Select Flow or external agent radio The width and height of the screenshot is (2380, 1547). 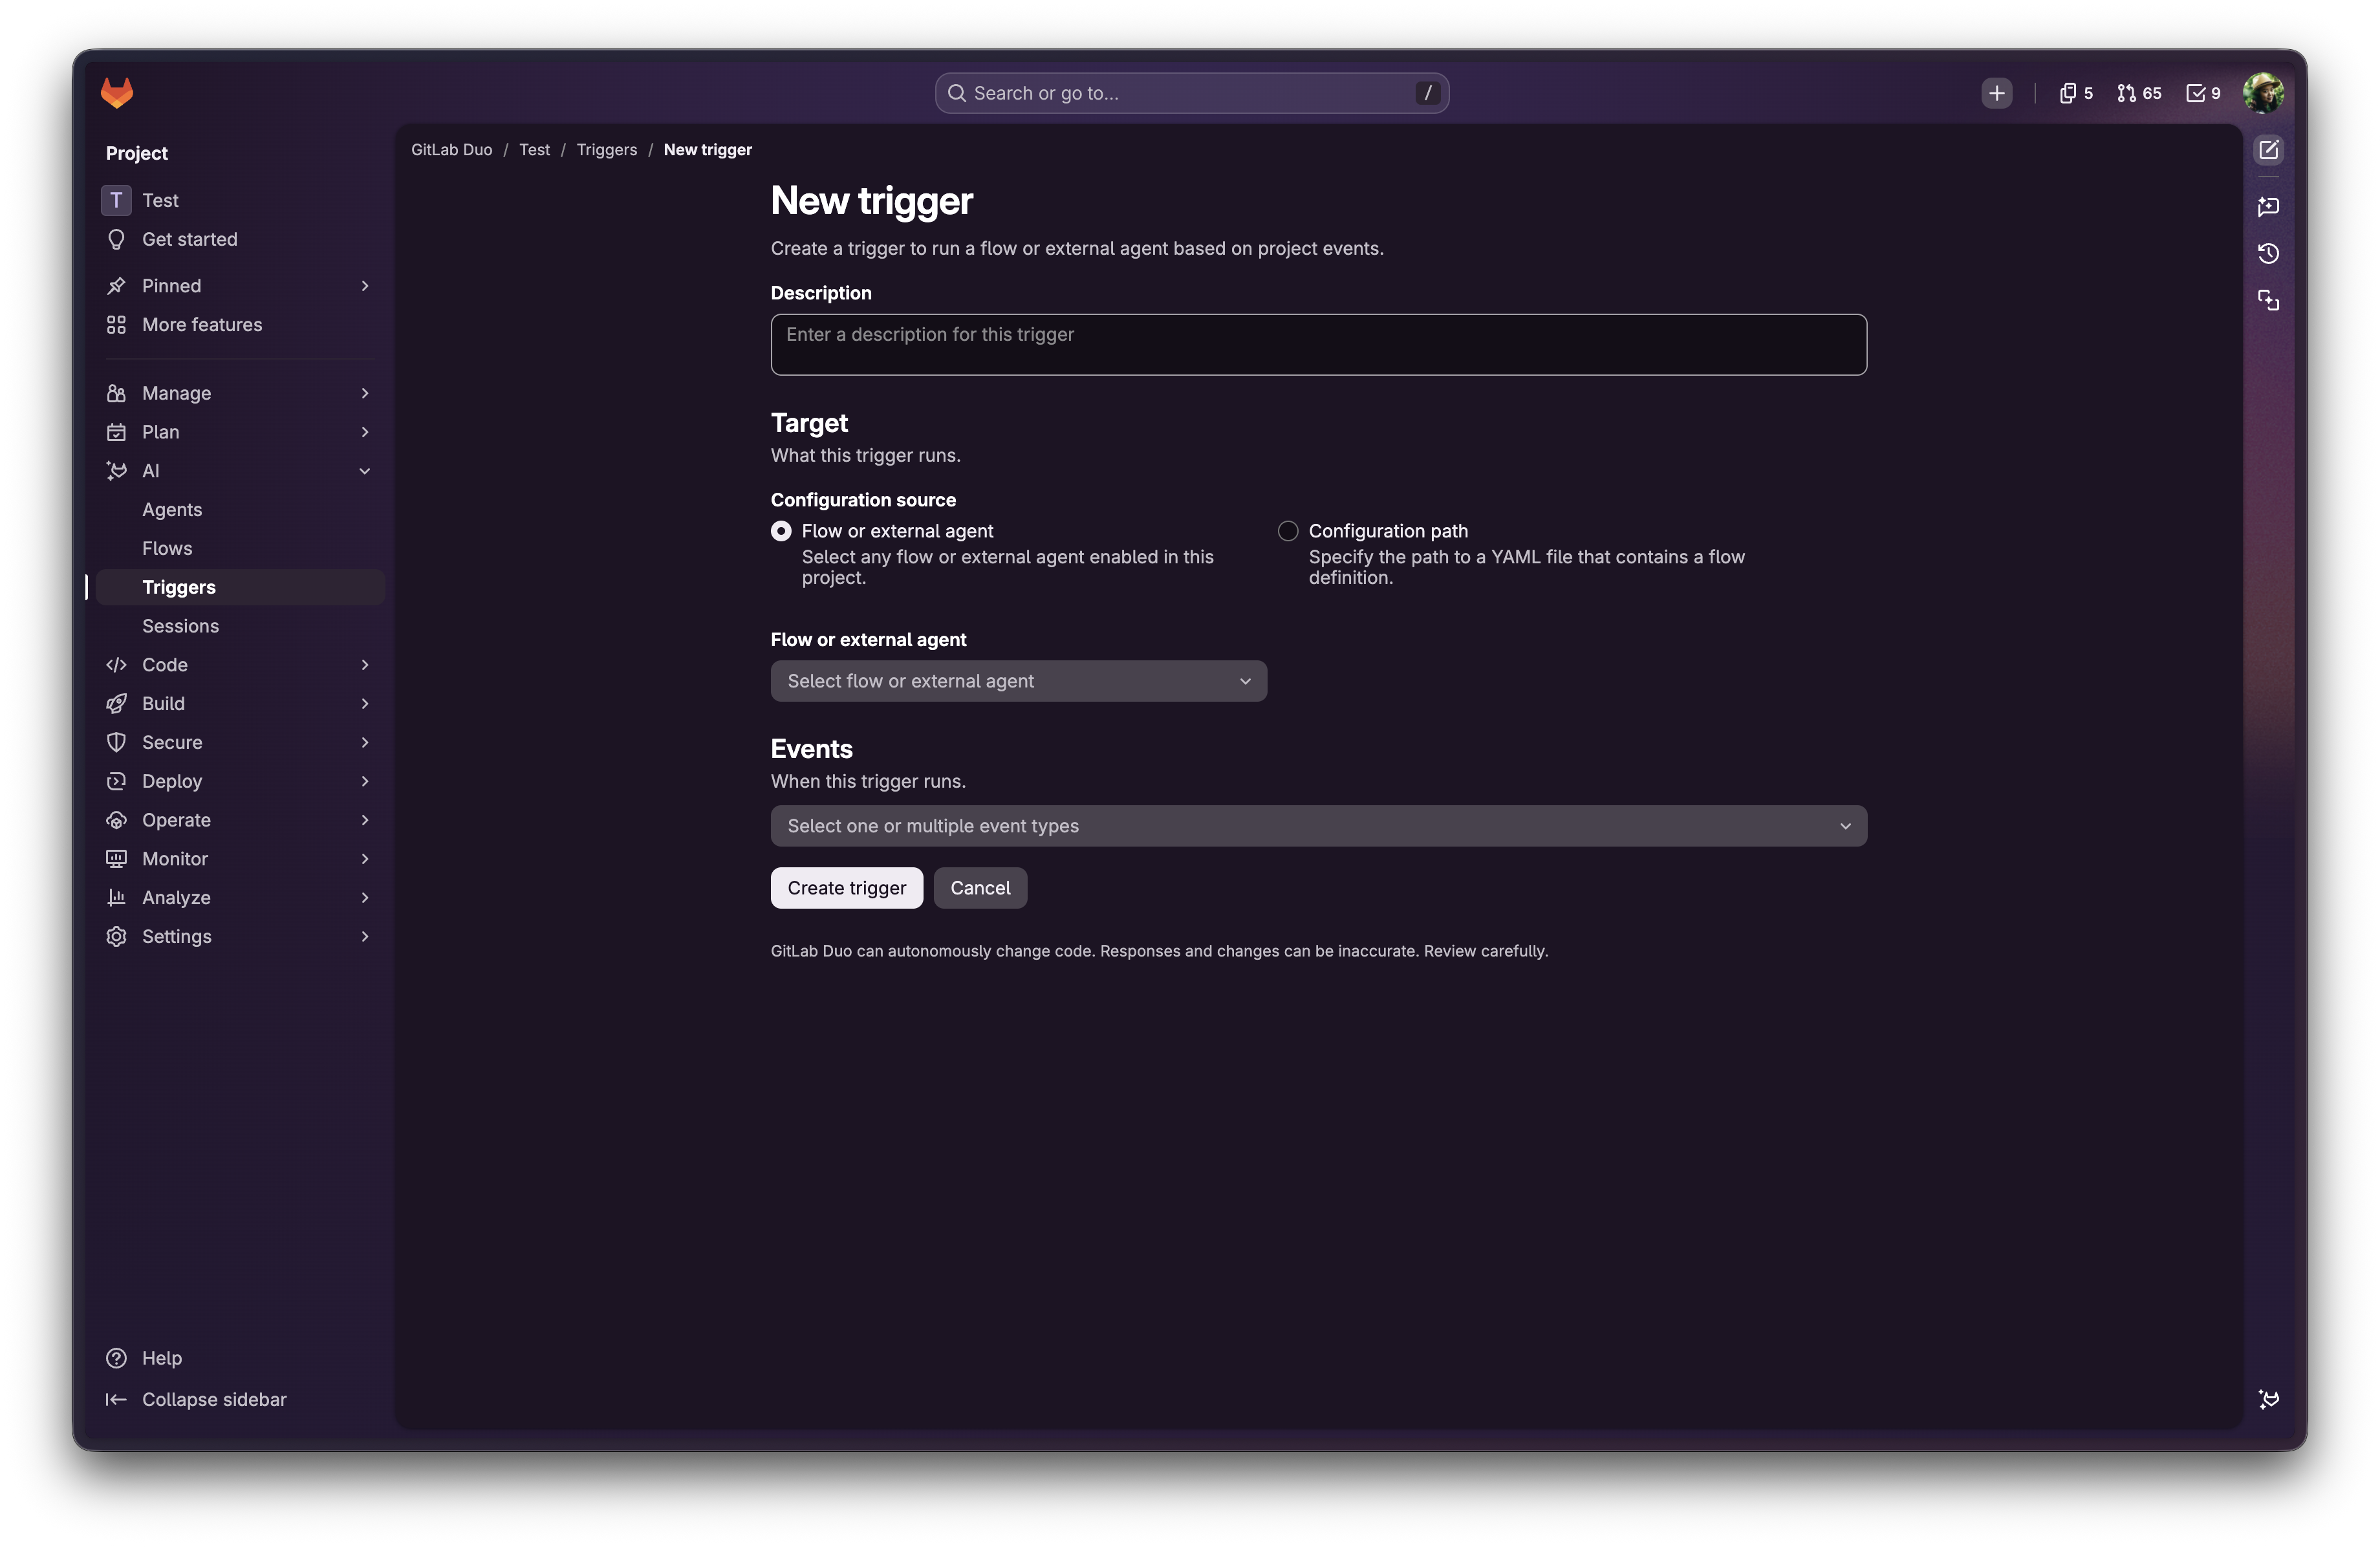pos(781,531)
